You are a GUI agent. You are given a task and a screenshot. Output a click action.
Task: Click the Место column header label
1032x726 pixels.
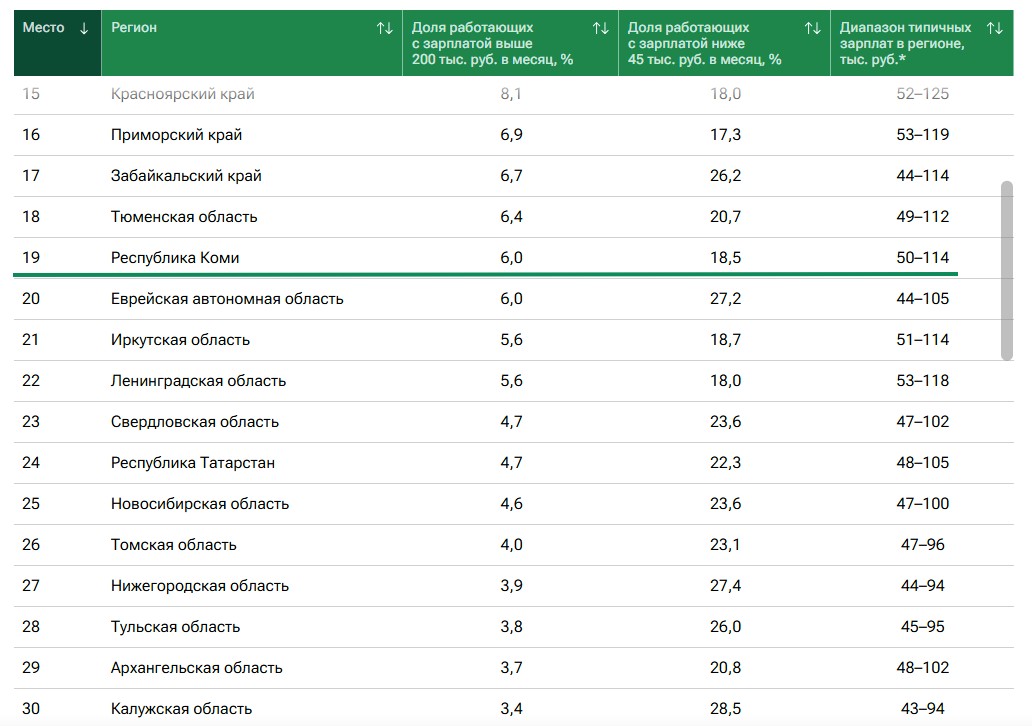click(x=43, y=28)
